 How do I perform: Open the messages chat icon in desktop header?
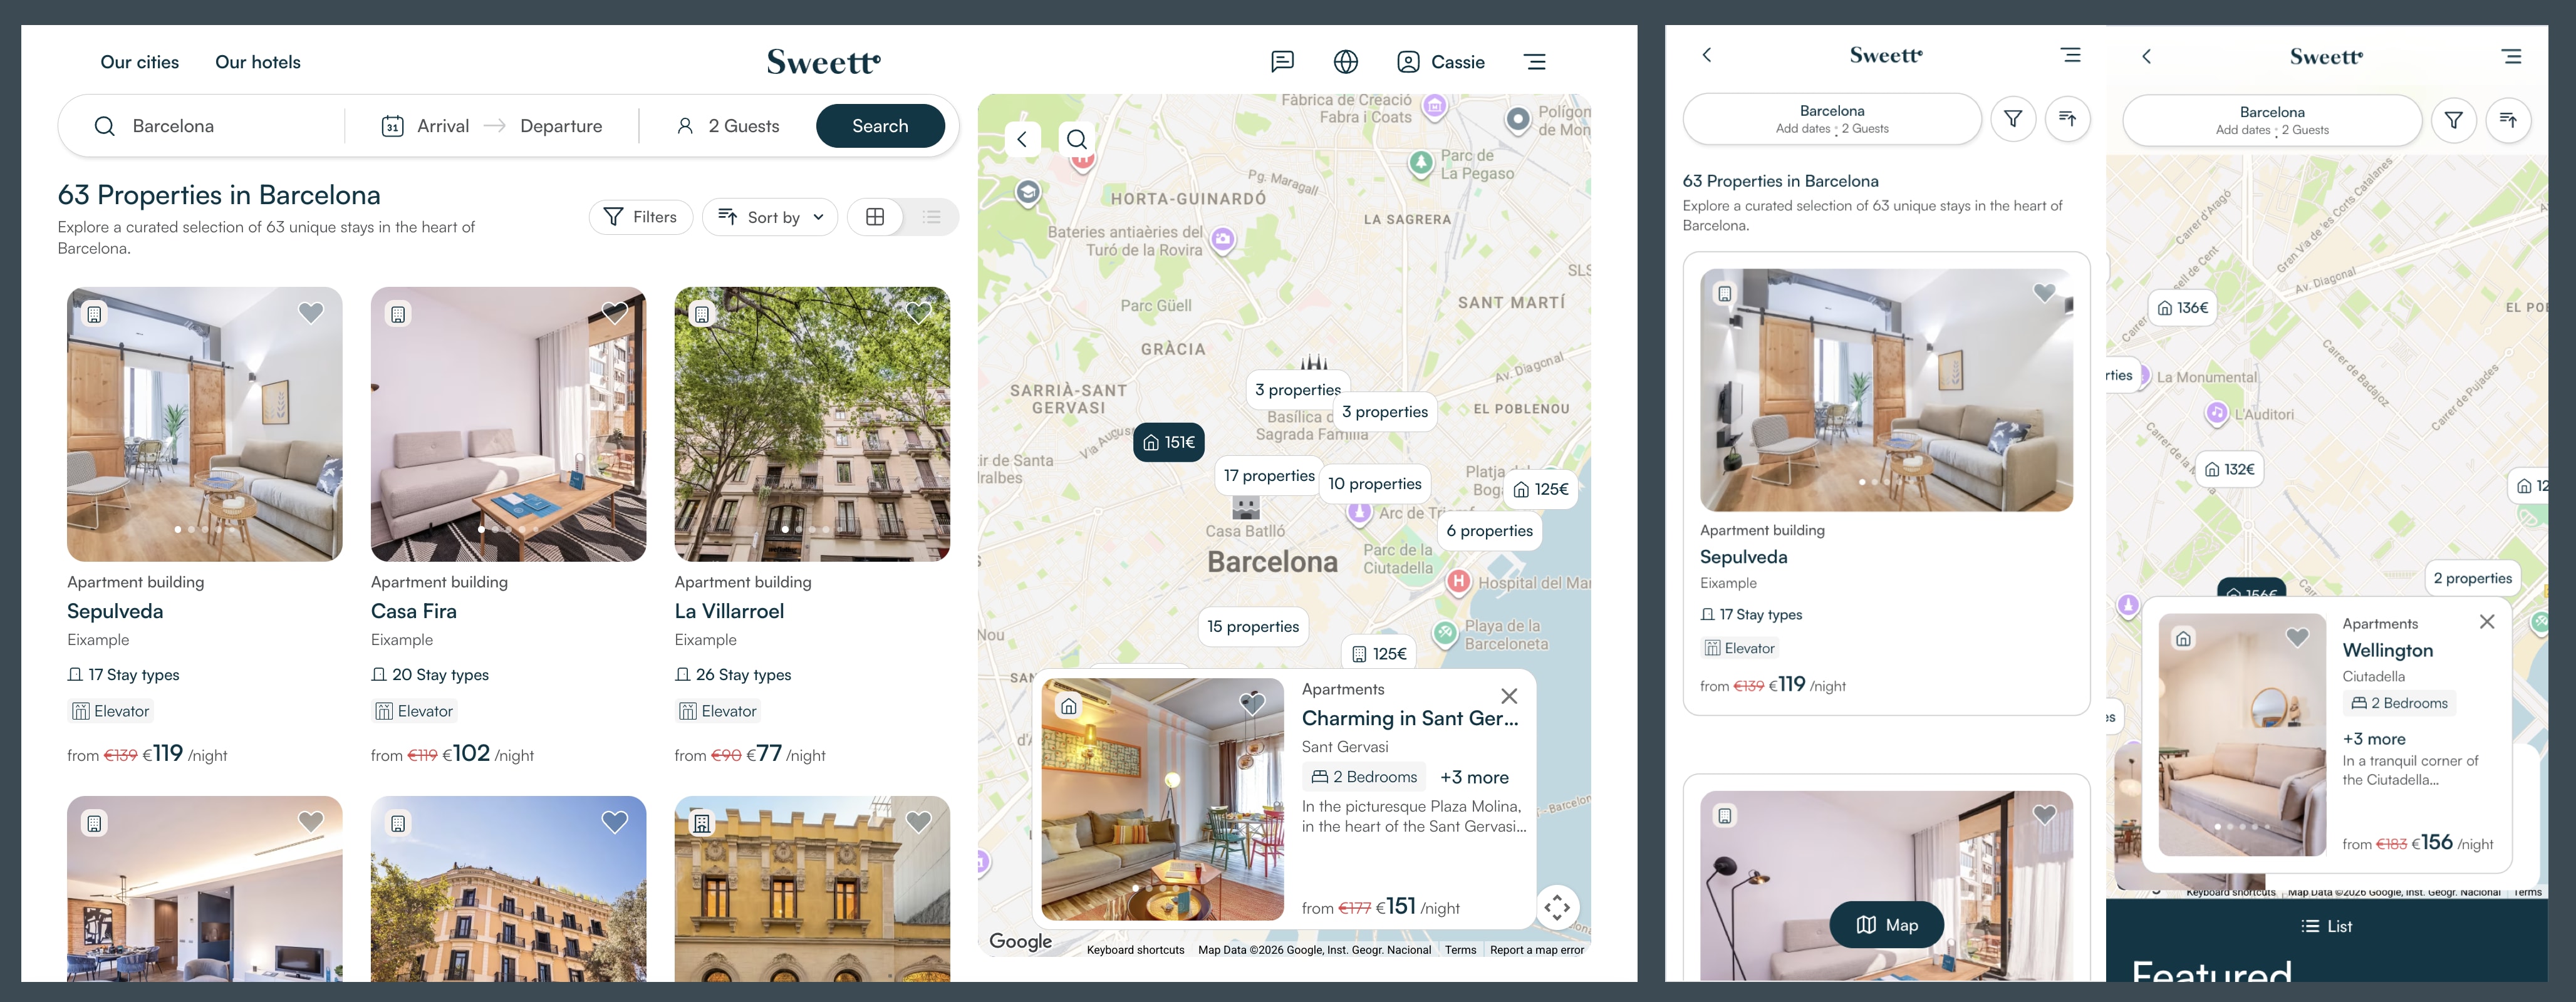pos(1282,62)
